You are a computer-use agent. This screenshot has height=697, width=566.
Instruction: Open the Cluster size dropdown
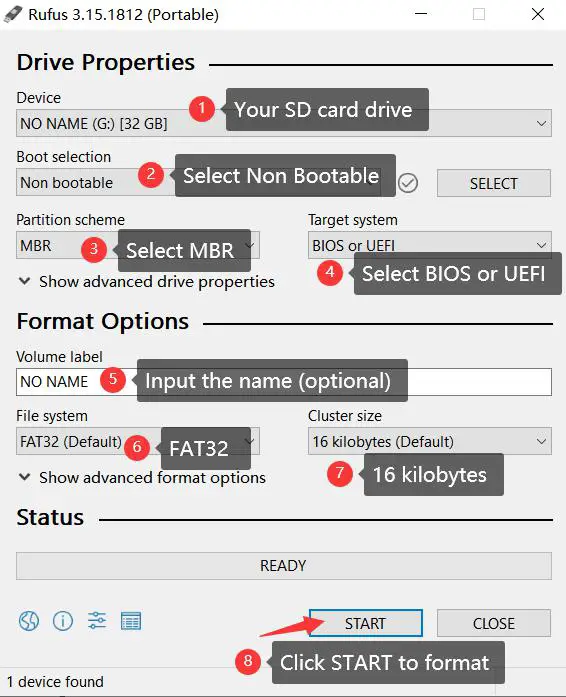point(430,441)
